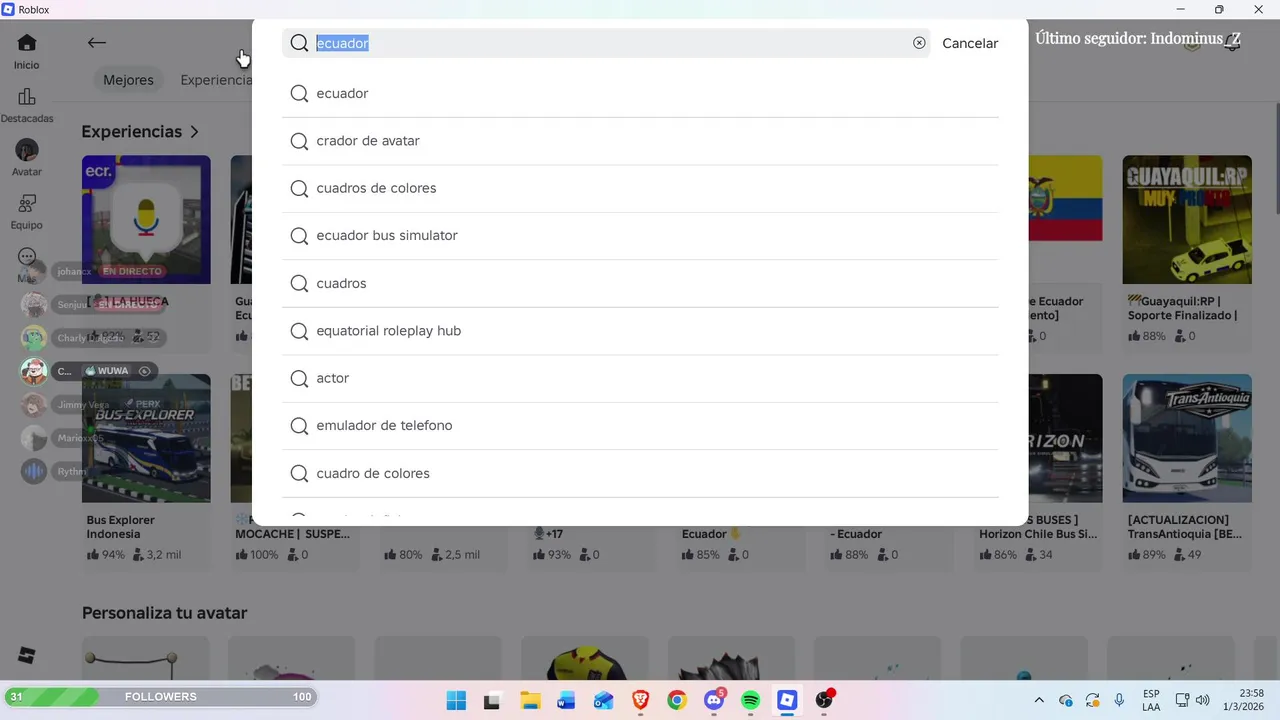Click the 'Bus Explorer Indonesia' title text

pyautogui.click(x=121, y=527)
